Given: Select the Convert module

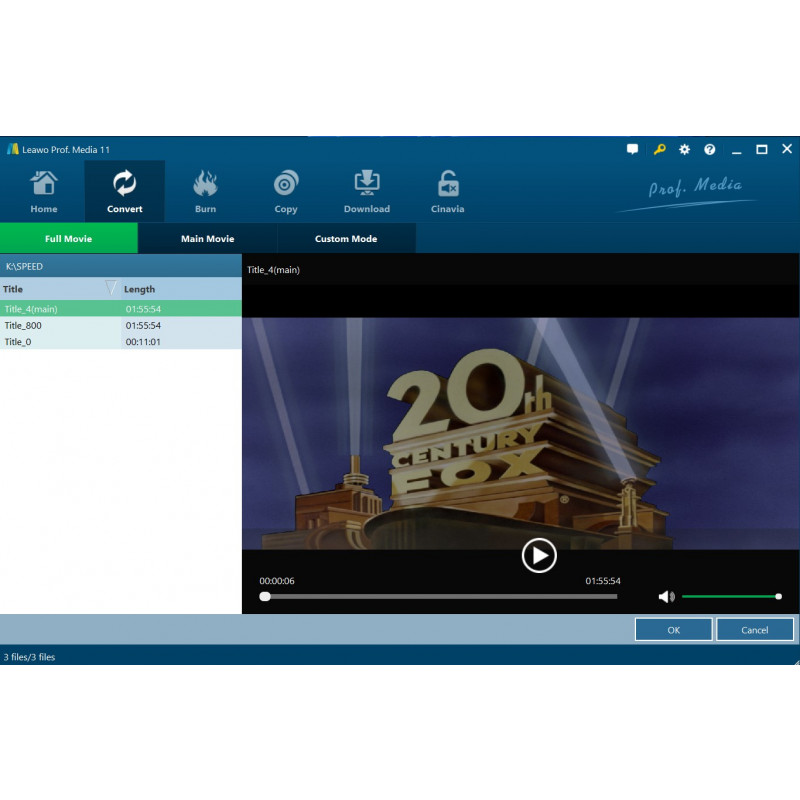Looking at the screenshot, I should click(124, 191).
